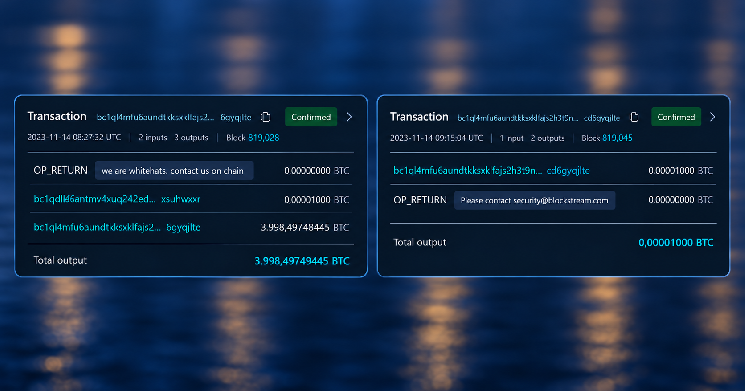The width and height of the screenshot is (745, 391).
Task: Click 0.00001000 BTC beside bc1qdll6 address
Action: (x=317, y=200)
